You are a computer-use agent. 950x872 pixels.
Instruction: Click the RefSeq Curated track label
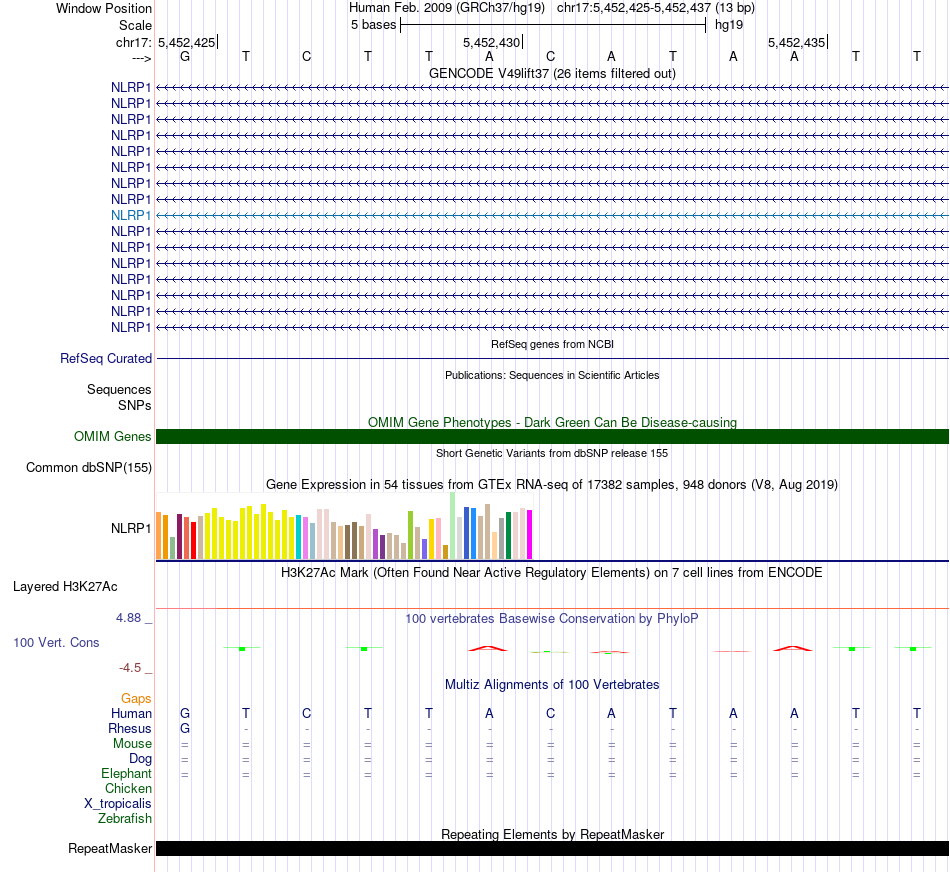[x=105, y=358]
